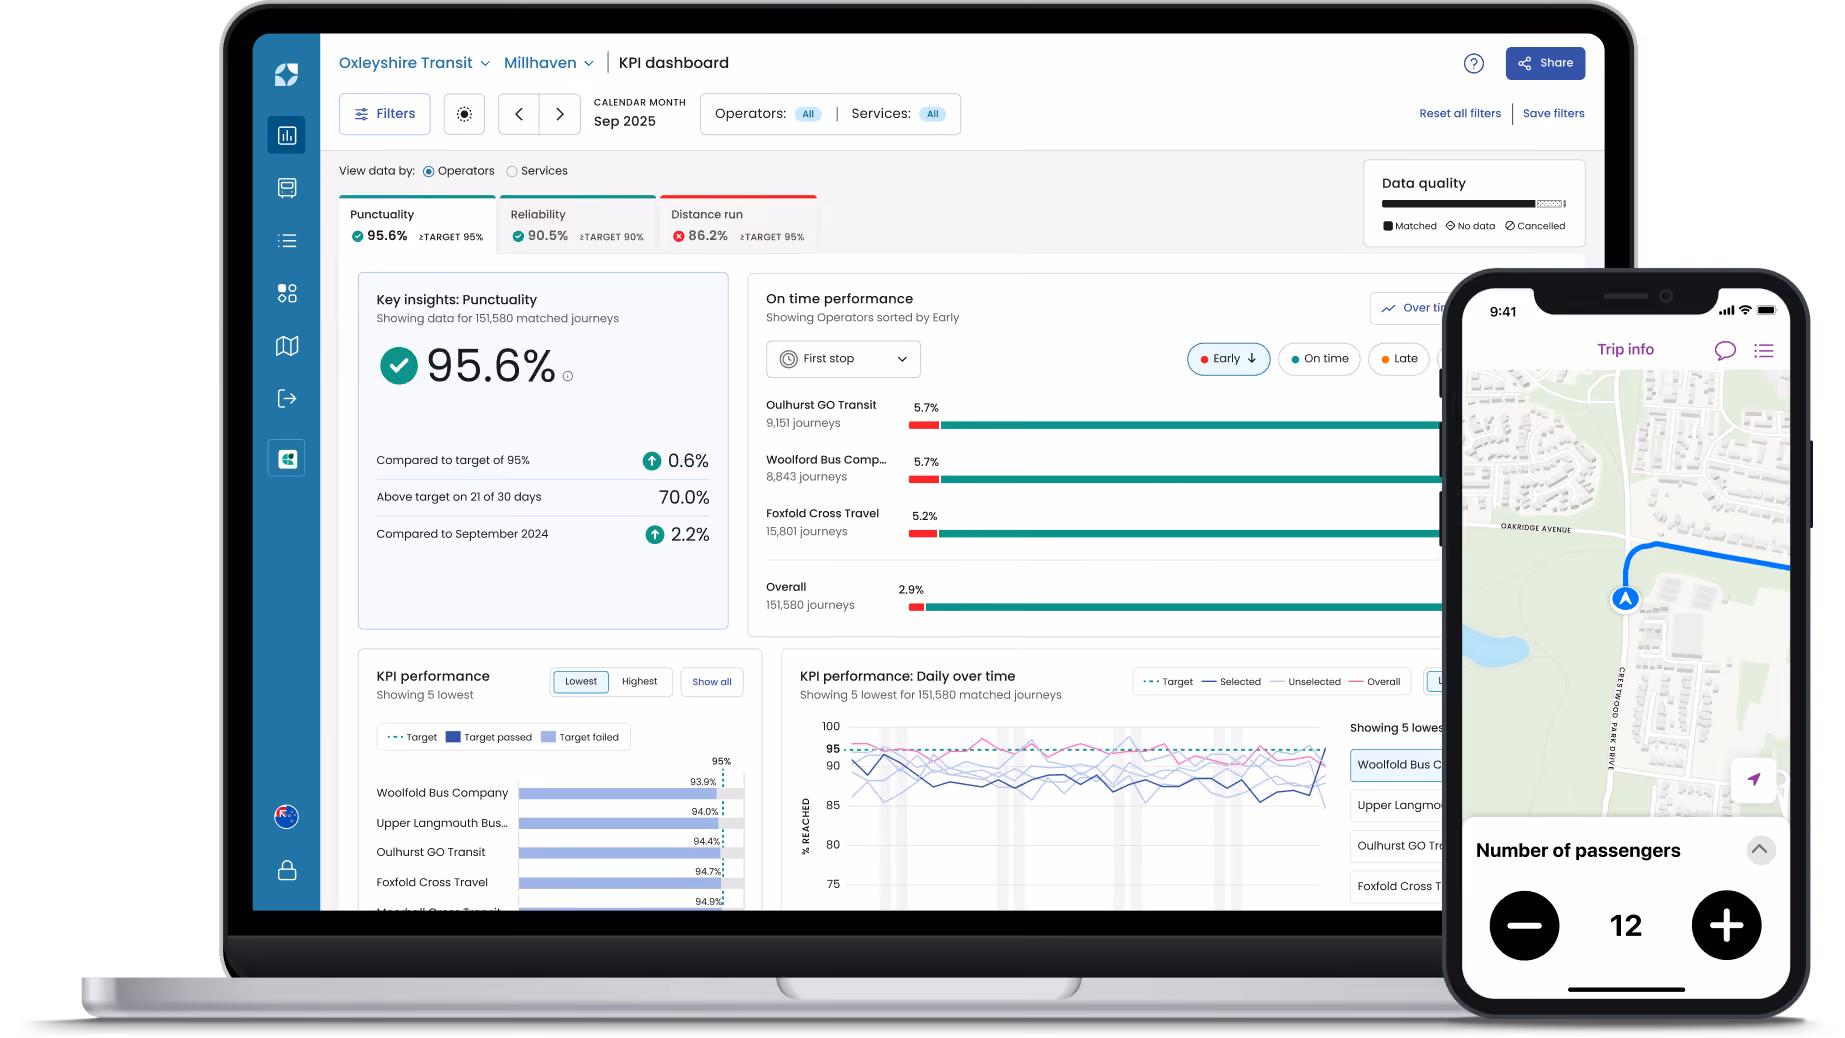Open the green tile app icon in sidebar
The image size is (1845, 1038).
point(287,459)
